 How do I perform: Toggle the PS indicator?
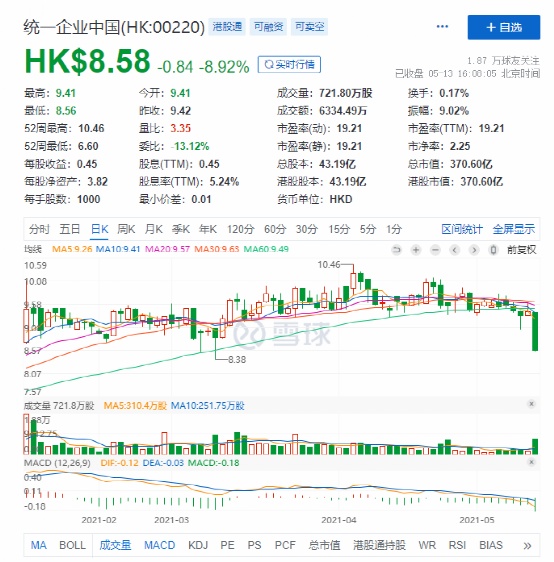coord(254,545)
